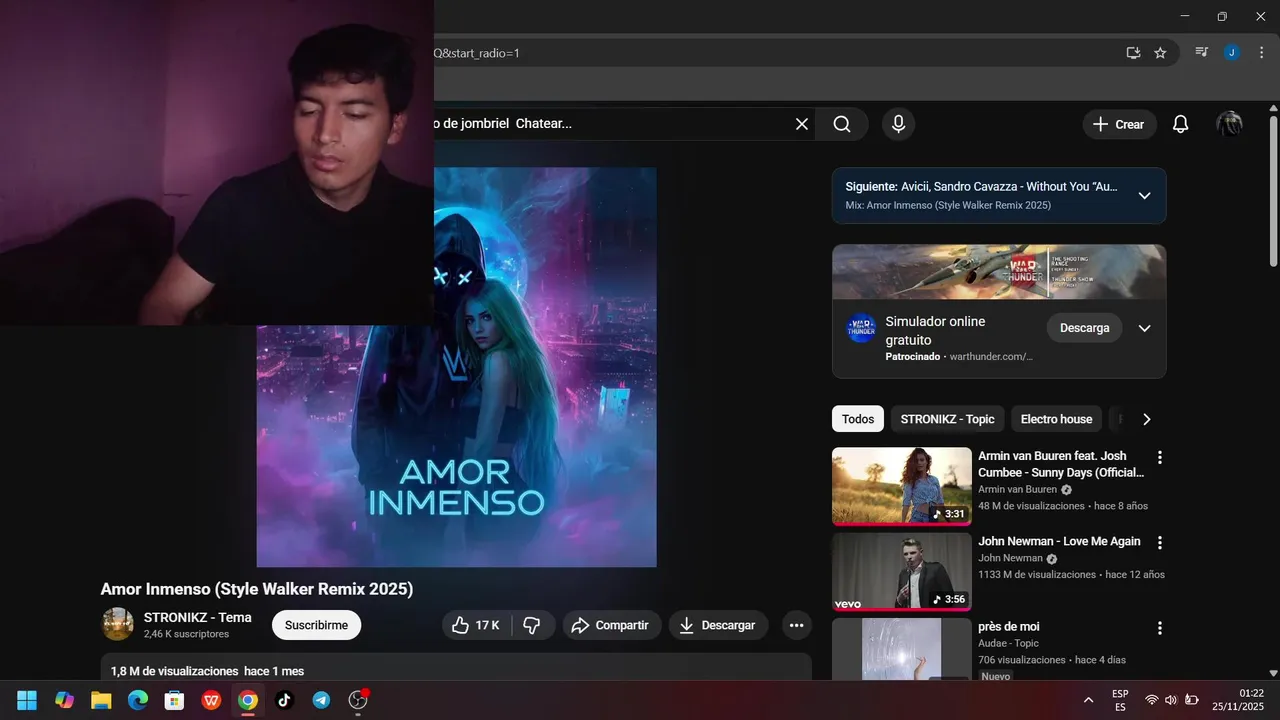Select the Electro house chip
This screenshot has width=1280, height=720.
[x=1056, y=419]
